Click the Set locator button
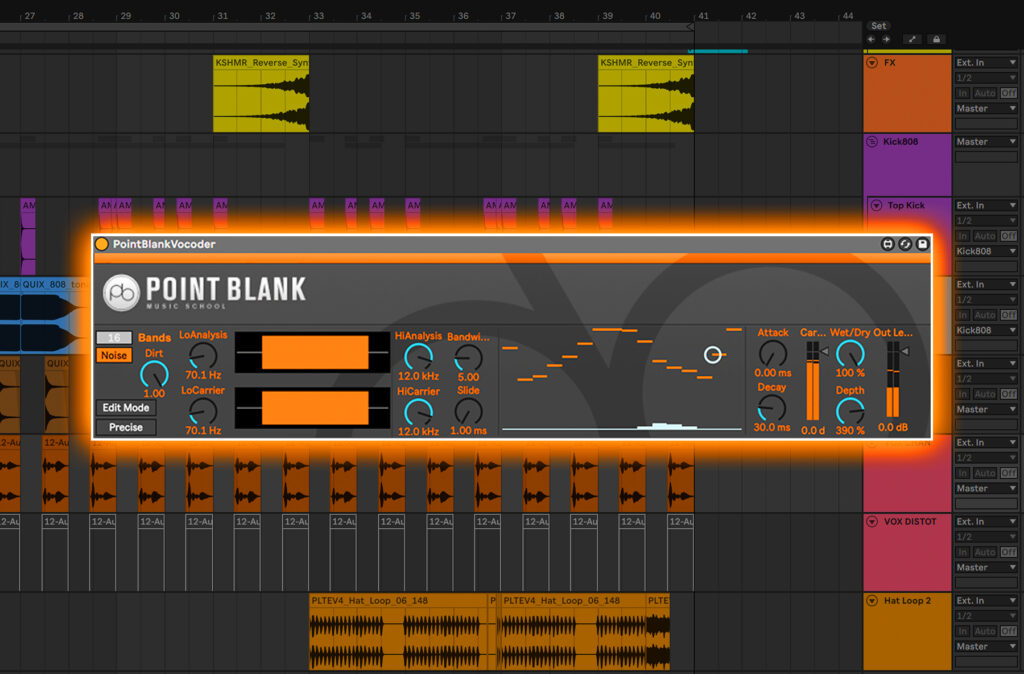The width and height of the screenshot is (1024, 674). [878, 26]
